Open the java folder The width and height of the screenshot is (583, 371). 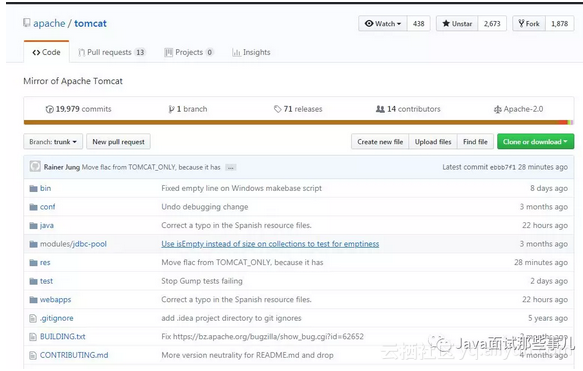point(47,225)
